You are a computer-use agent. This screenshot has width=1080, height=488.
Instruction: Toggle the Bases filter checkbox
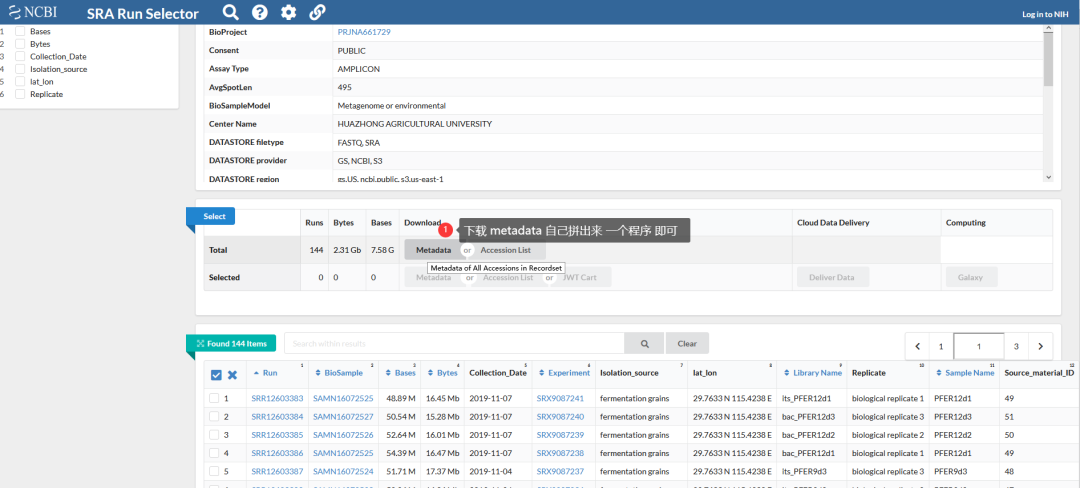pyautogui.click(x=21, y=32)
